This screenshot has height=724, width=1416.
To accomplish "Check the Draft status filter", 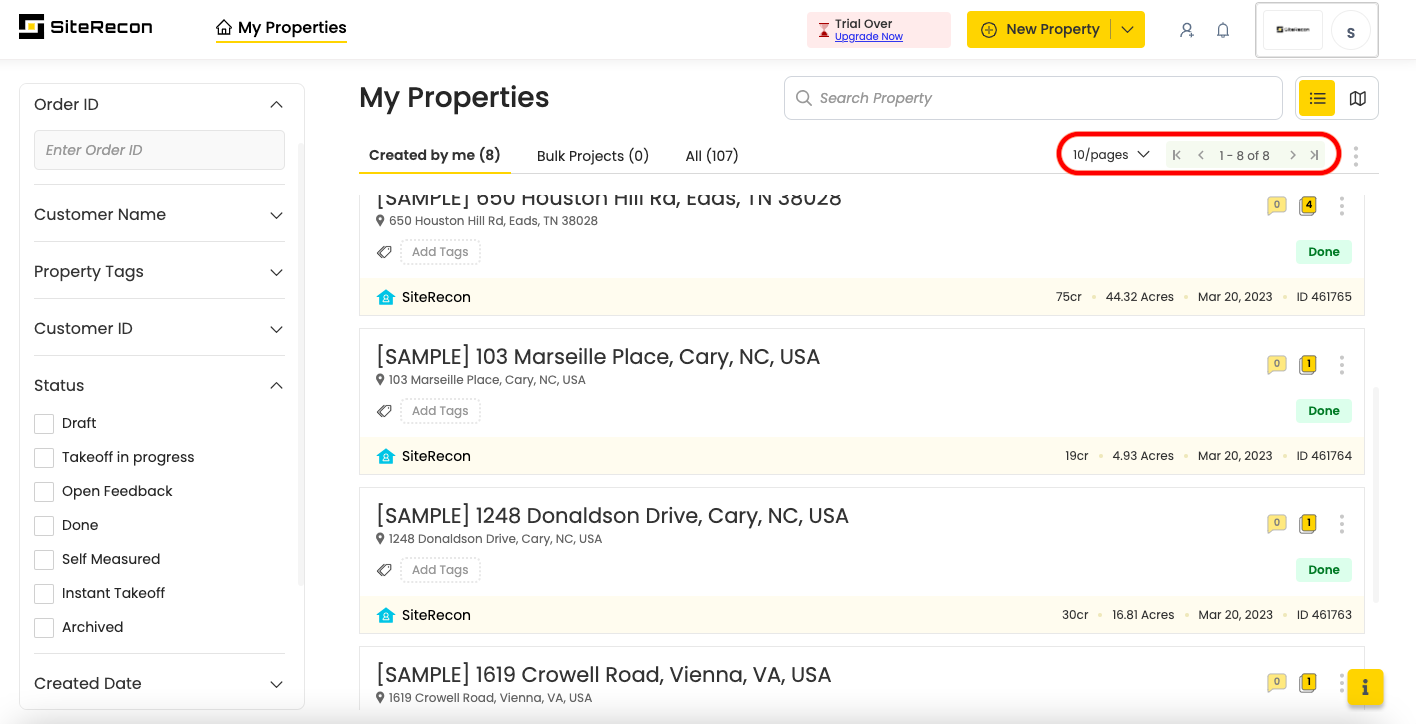I will point(44,424).
